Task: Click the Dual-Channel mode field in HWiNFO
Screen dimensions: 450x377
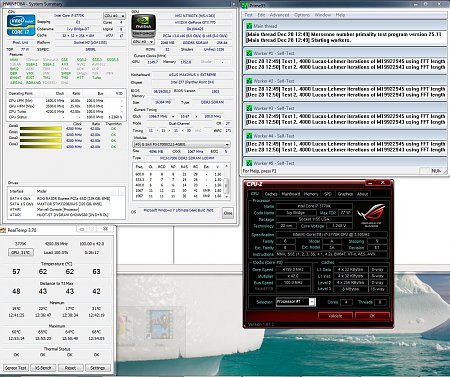Action: click(179, 123)
